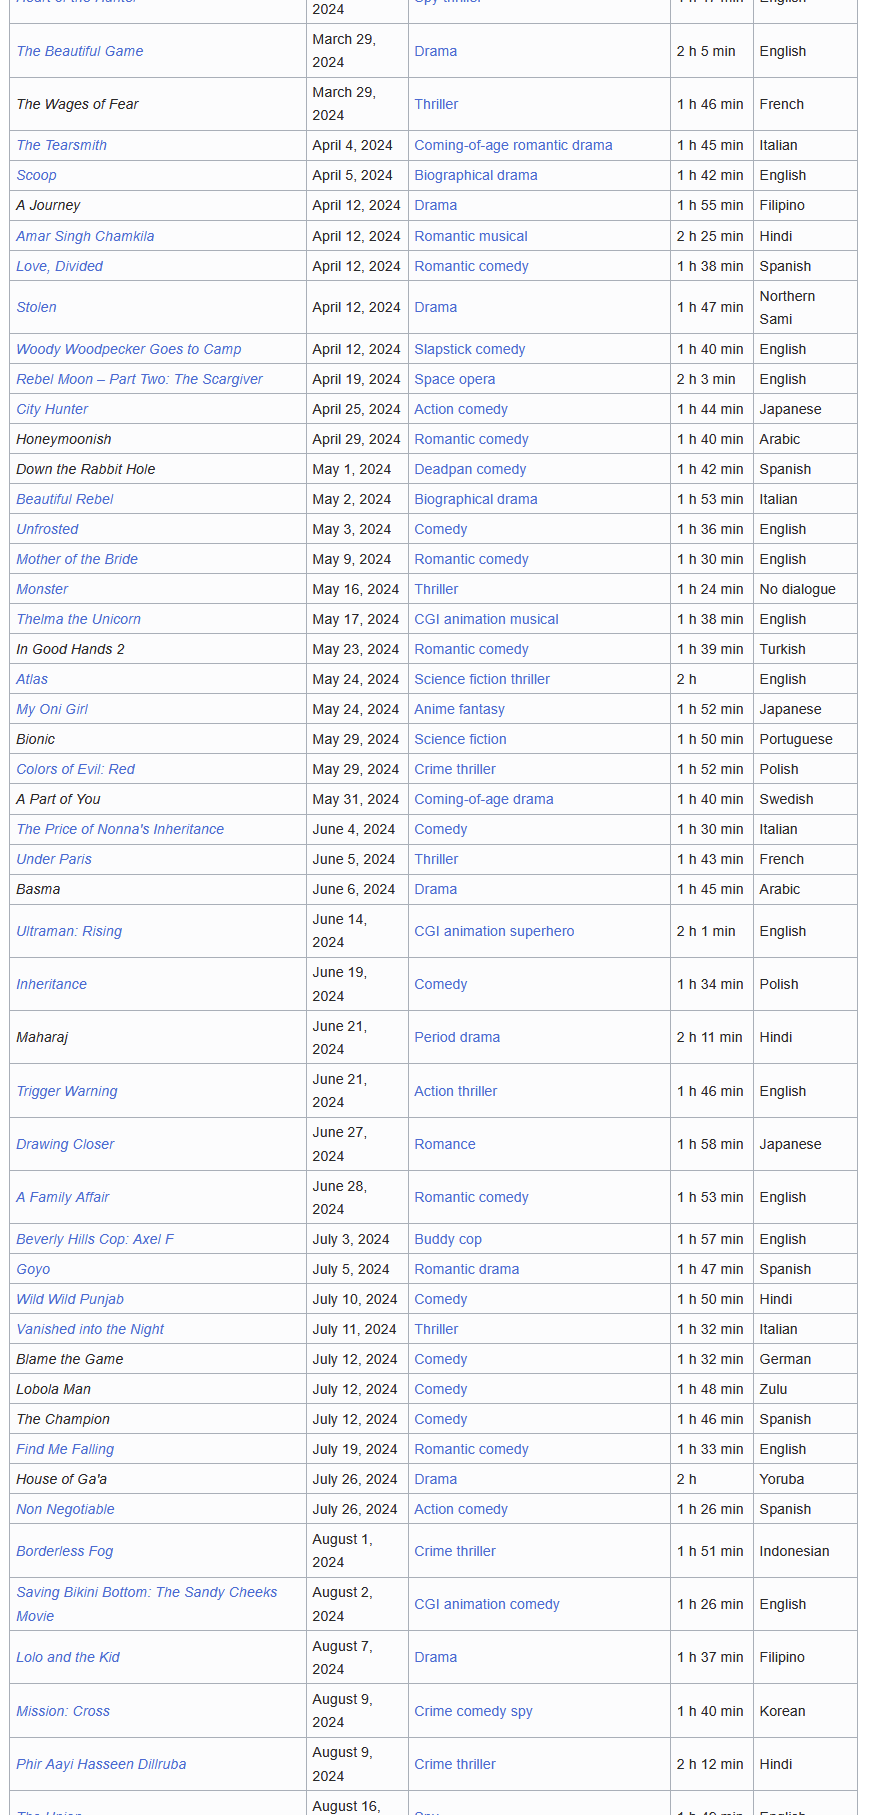Open Ultraman: Rising film link

(x=69, y=931)
